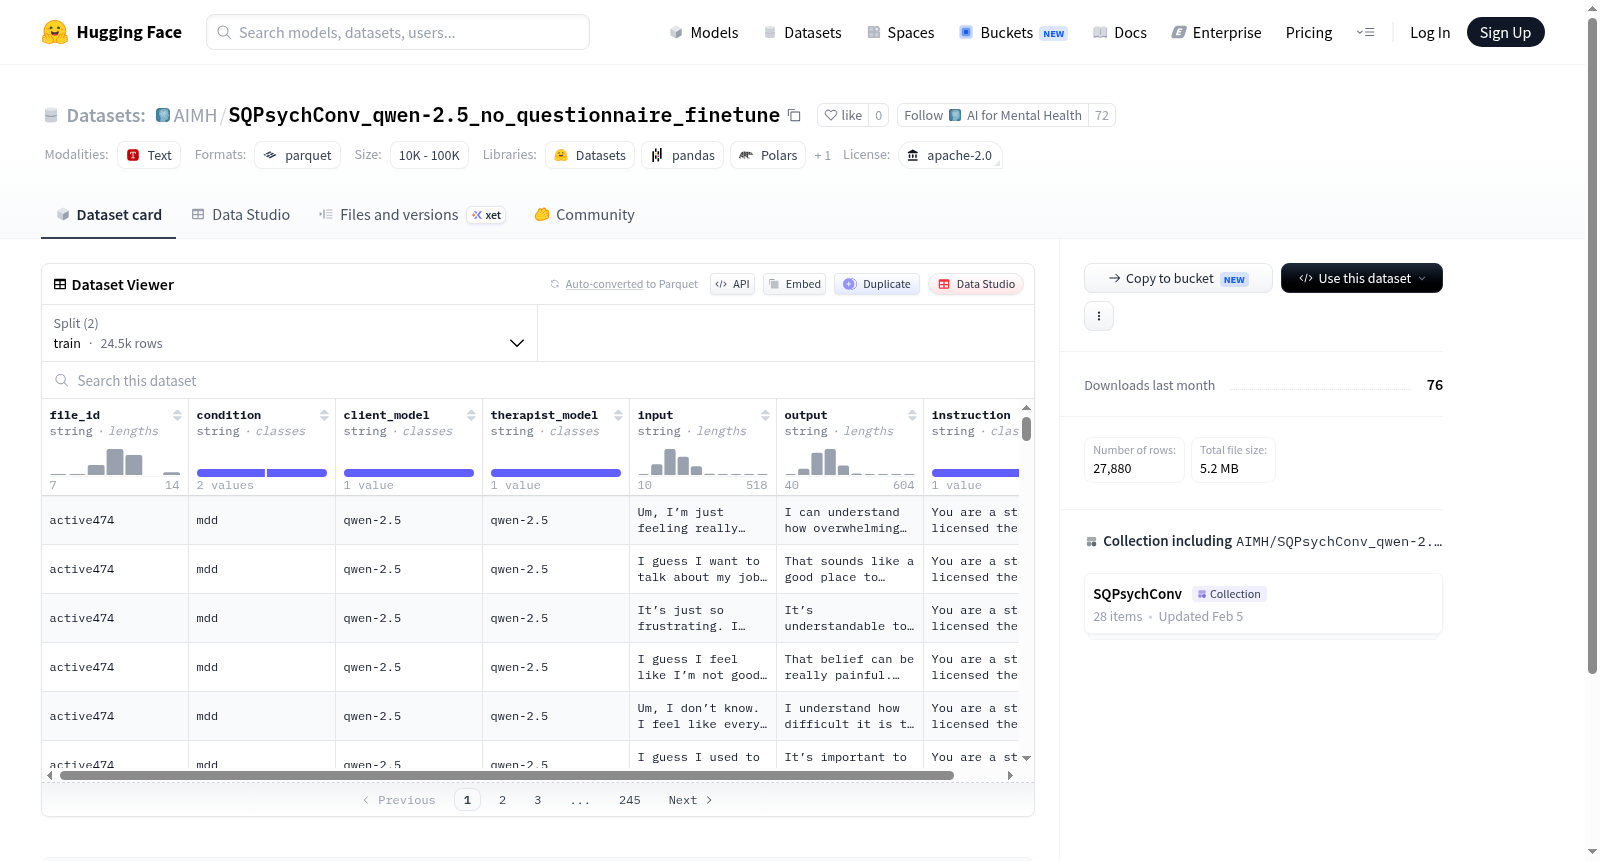Image resolution: width=1600 pixels, height=861 pixels.
Task: Click the API button
Action: (732, 284)
